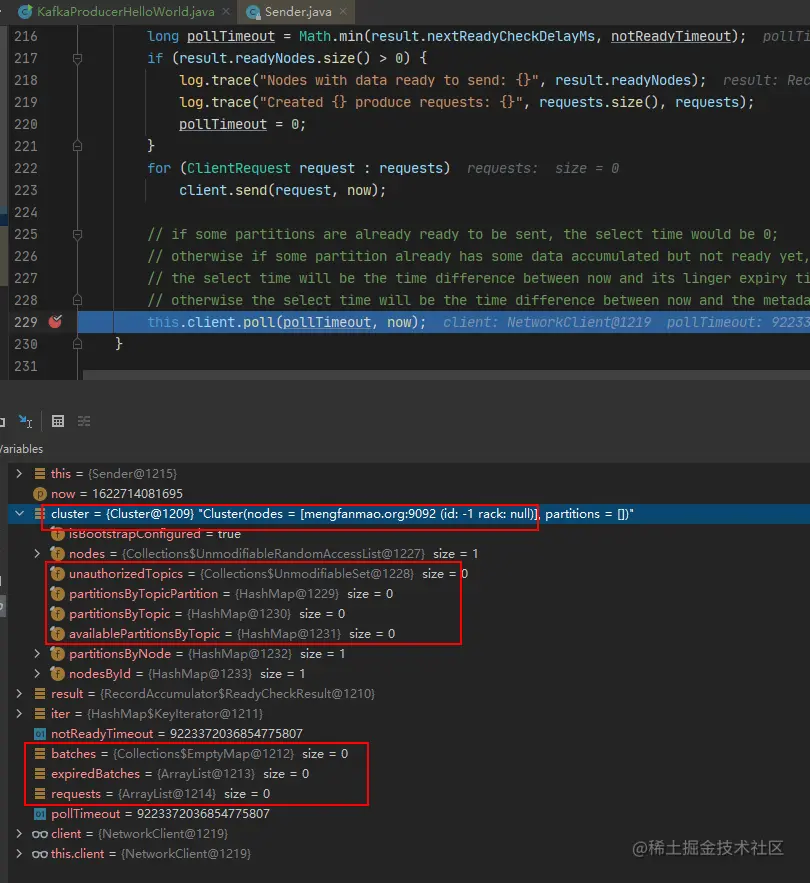Click the object icon beside iter
The height and width of the screenshot is (883, 810).
coord(39,713)
